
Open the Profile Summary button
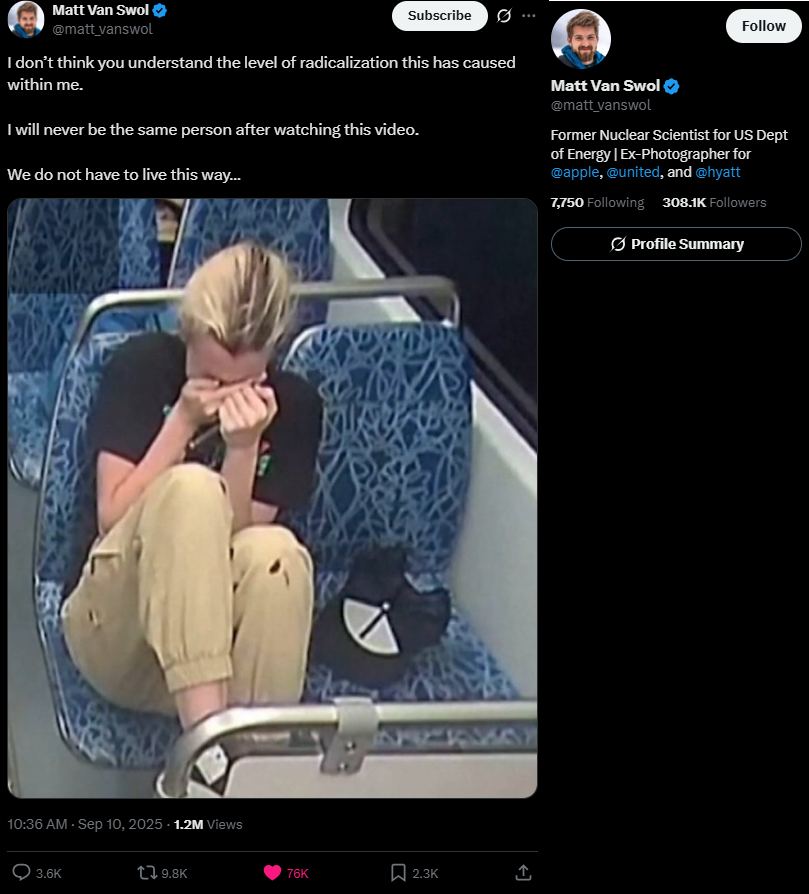tap(676, 244)
